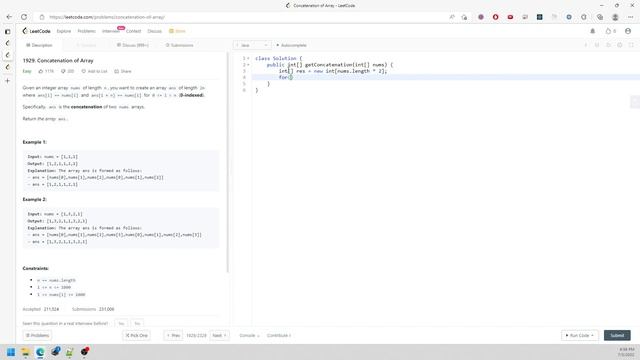The width and height of the screenshot is (640, 360).
Task: Answer No to seen in interview question
Action: 138,324
